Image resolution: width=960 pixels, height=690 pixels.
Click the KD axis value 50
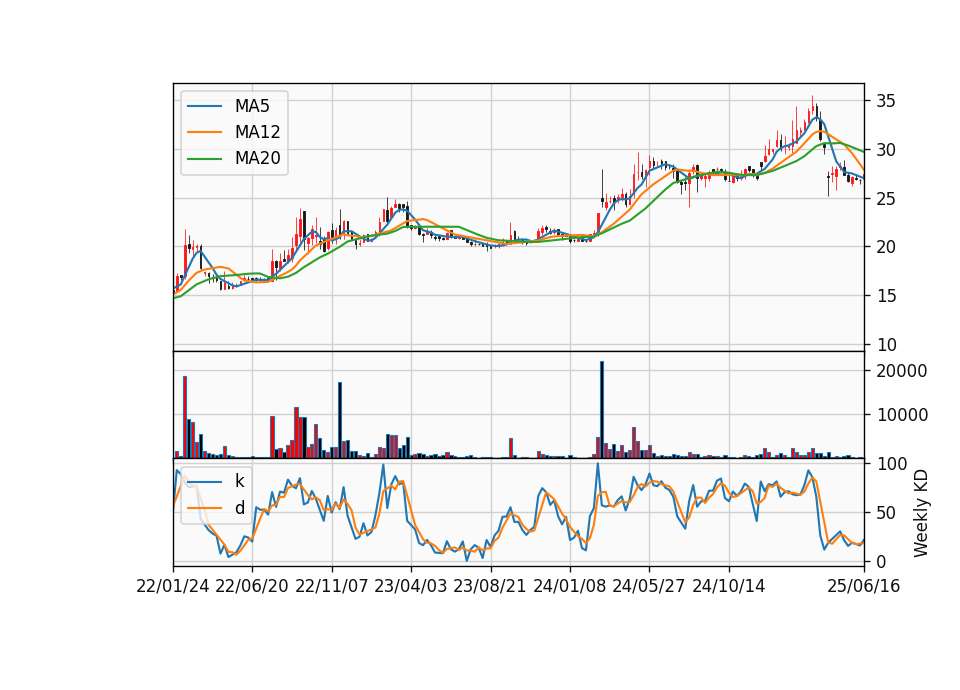coord(886,513)
